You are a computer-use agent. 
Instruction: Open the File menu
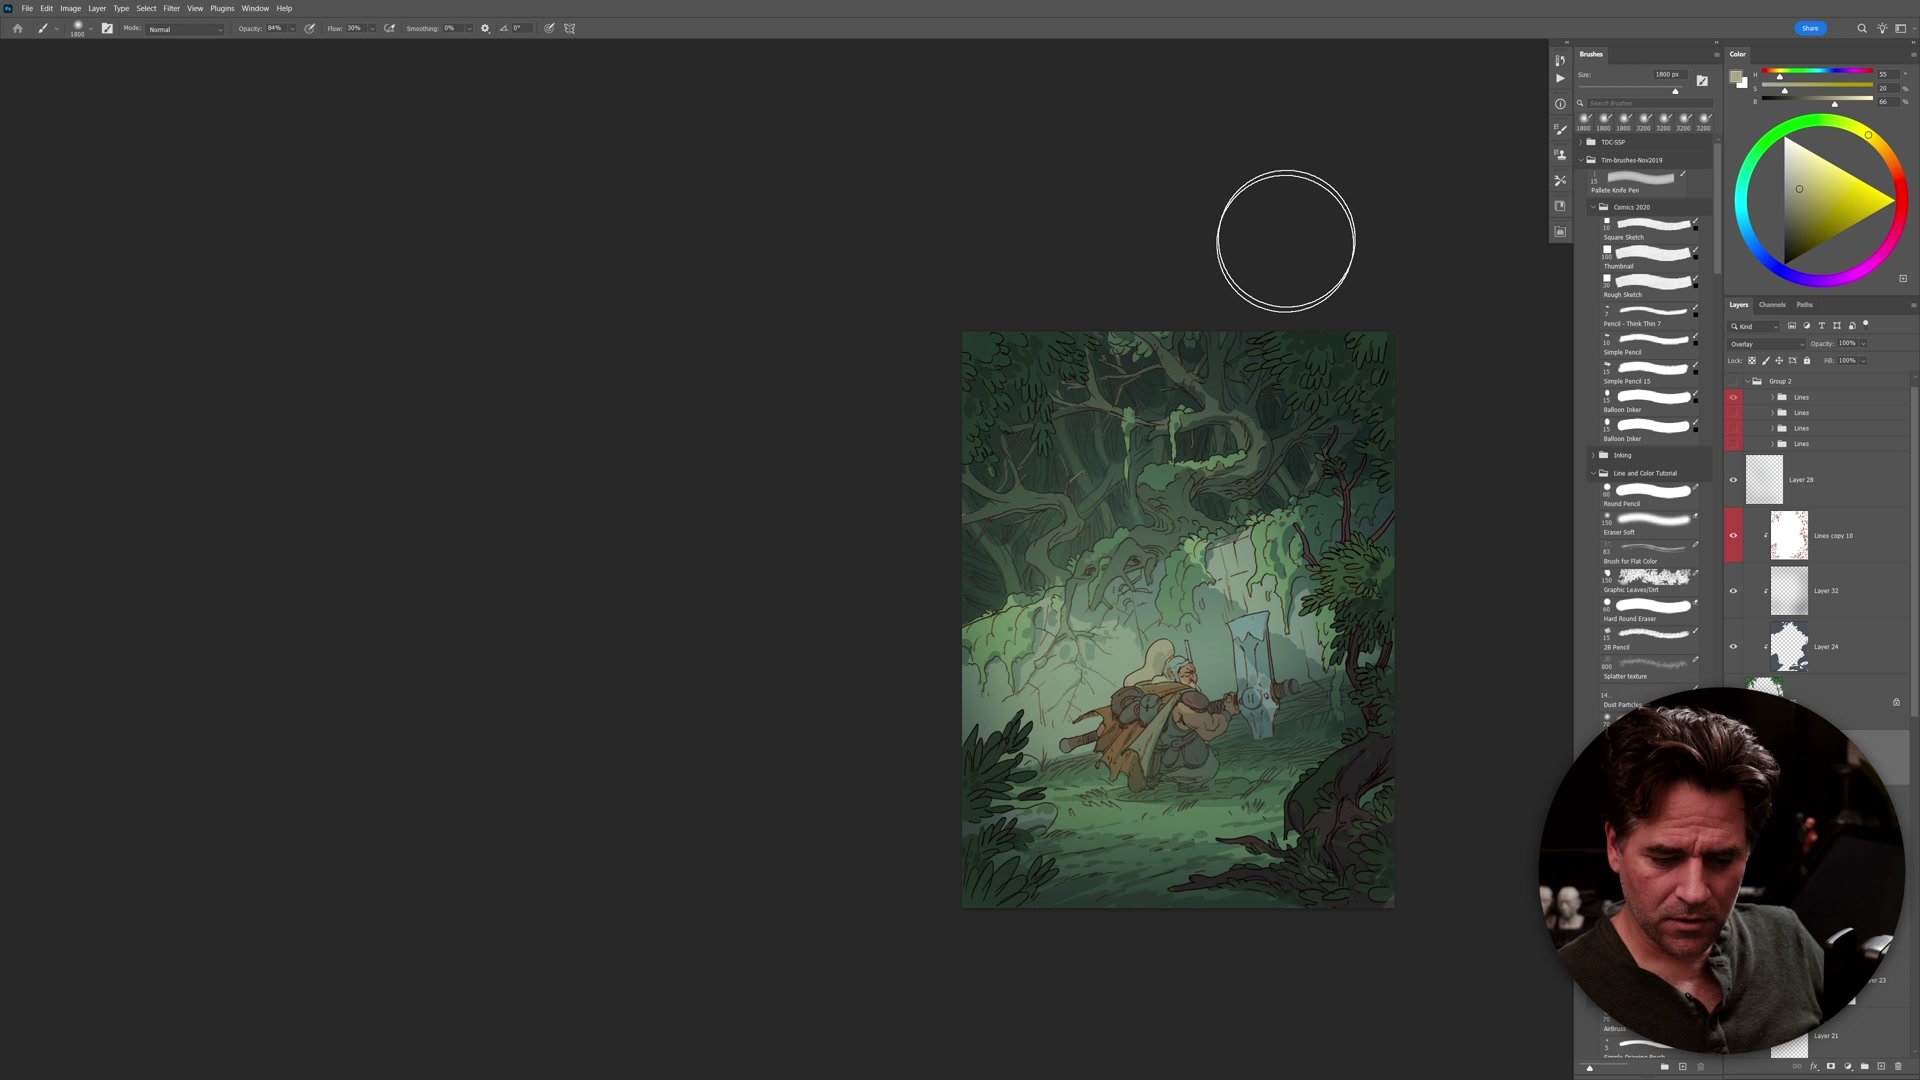coord(27,8)
